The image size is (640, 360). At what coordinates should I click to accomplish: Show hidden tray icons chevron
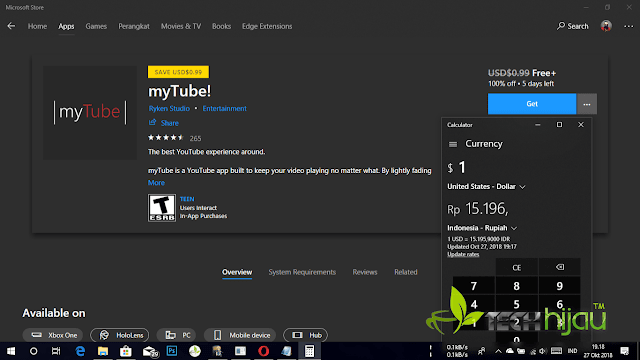[x=498, y=351]
